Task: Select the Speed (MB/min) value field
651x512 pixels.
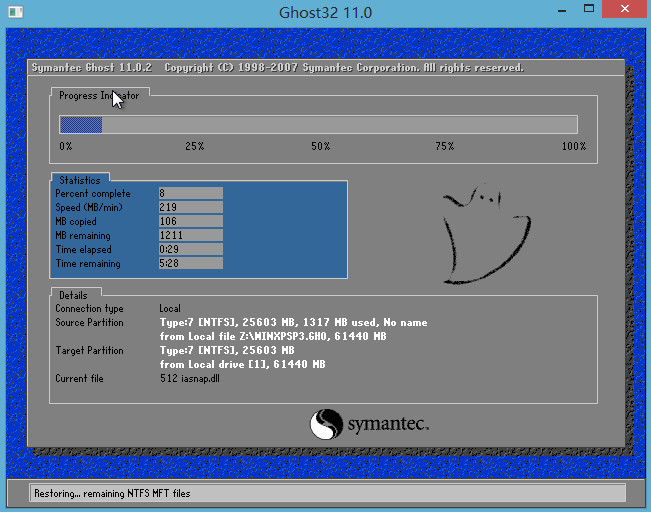Action: pos(190,207)
